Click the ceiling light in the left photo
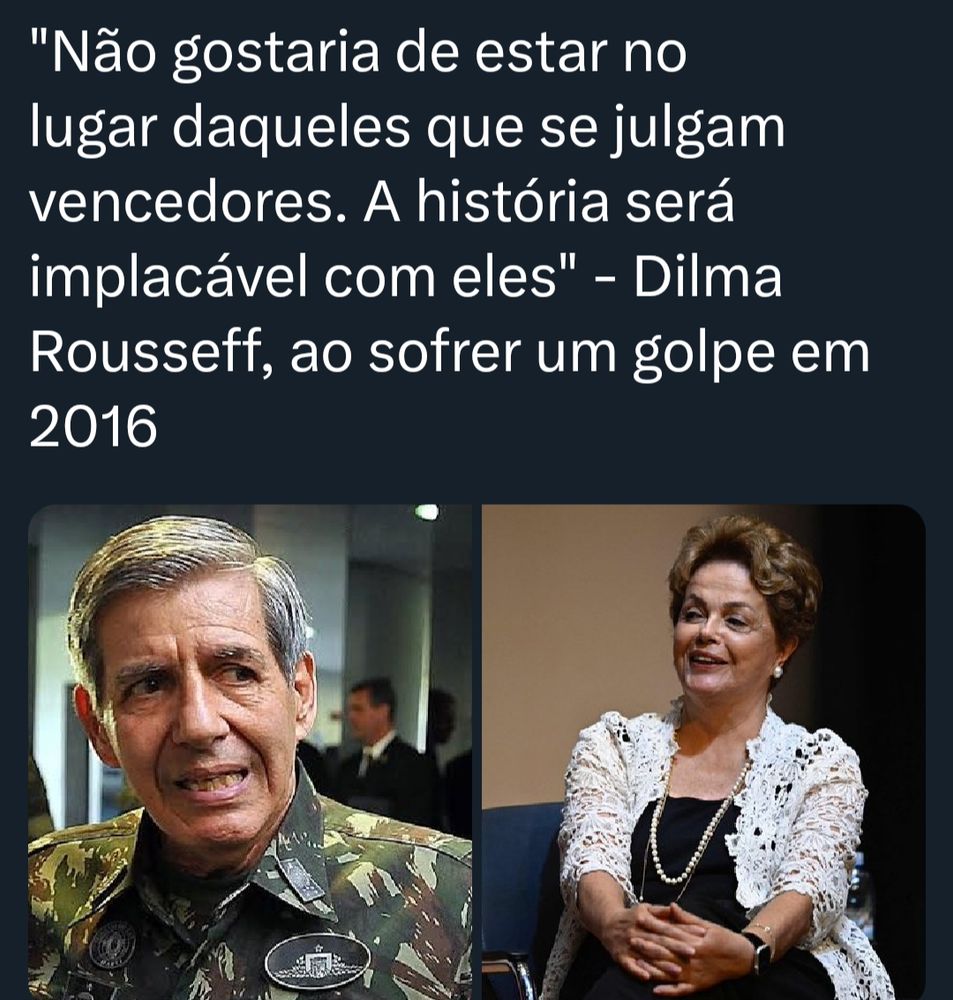Image resolution: width=953 pixels, height=1000 pixels. (x=427, y=511)
